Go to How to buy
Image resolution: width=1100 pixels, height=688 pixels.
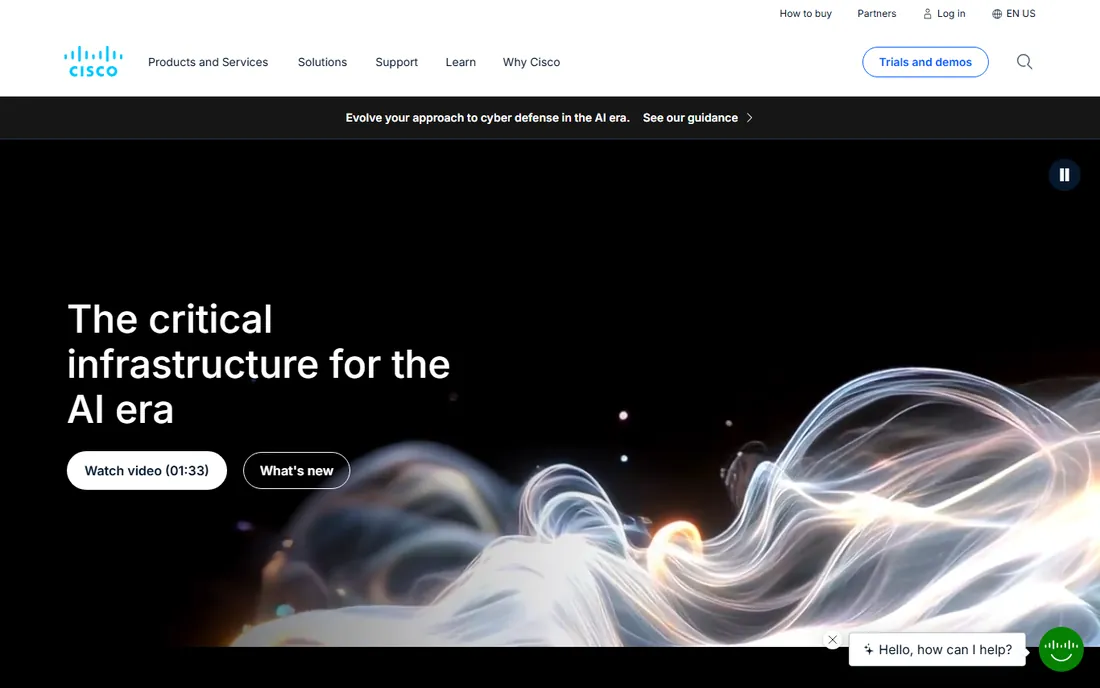pyautogui.click(x=805, y=13)
